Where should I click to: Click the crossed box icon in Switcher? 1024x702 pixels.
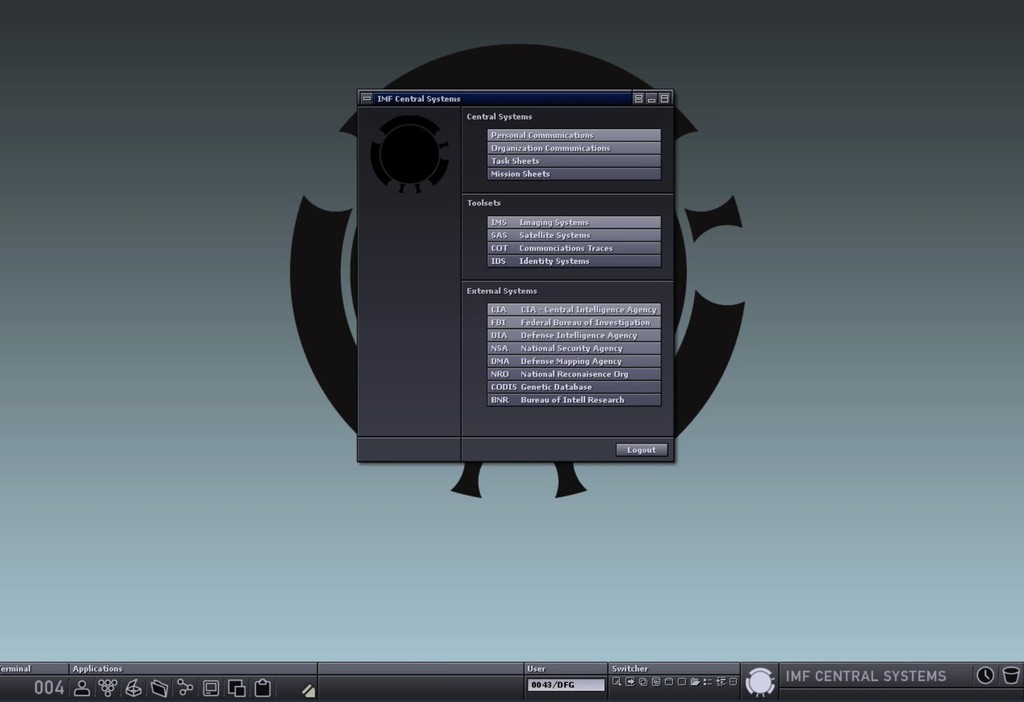tap(656, 682)
